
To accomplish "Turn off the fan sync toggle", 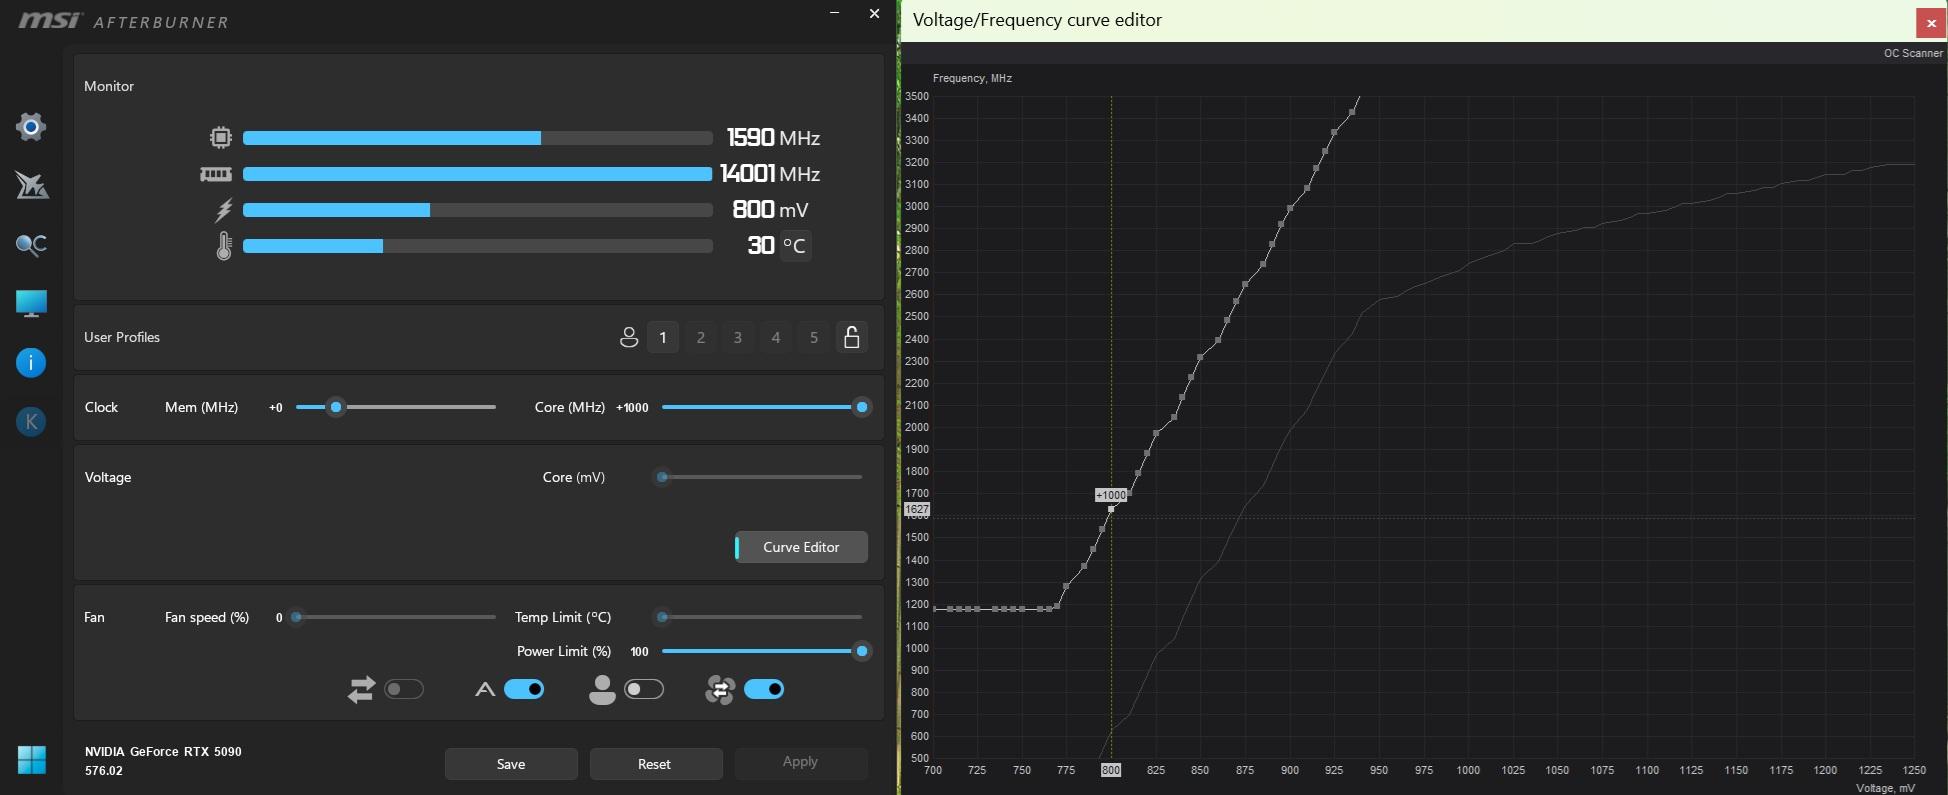I will 764,689.
